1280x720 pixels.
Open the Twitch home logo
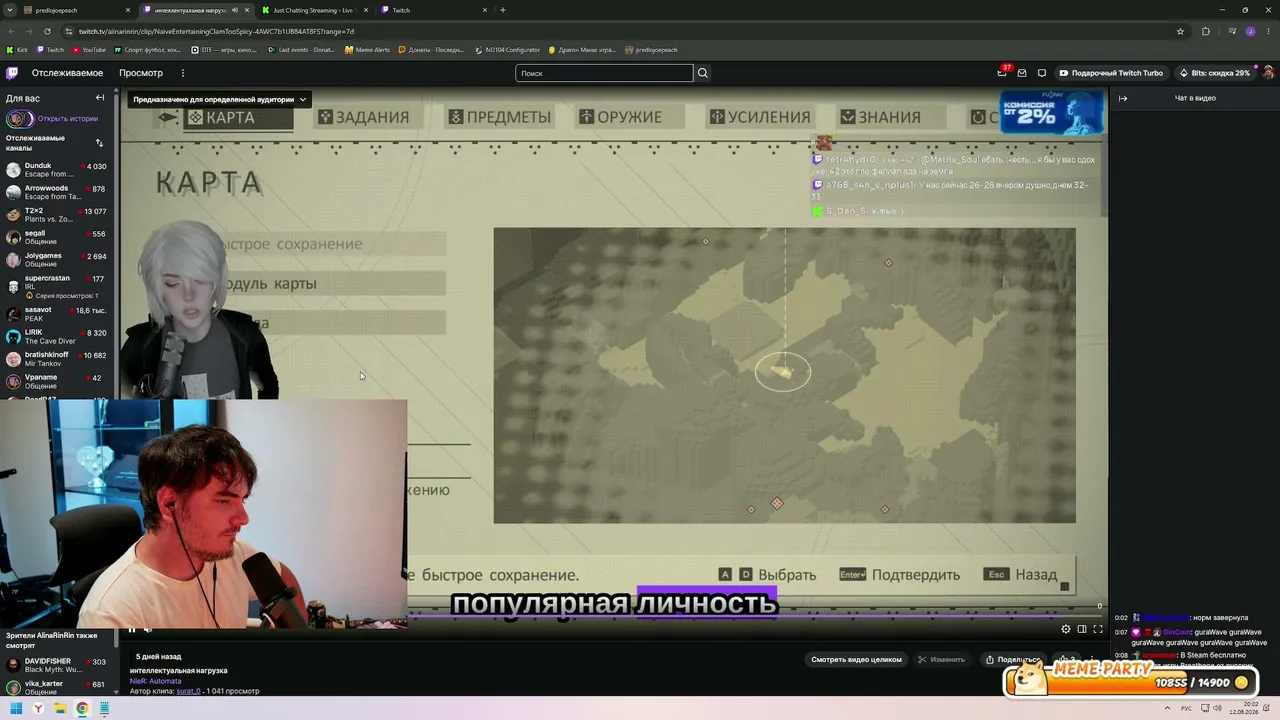coord(12,73)
